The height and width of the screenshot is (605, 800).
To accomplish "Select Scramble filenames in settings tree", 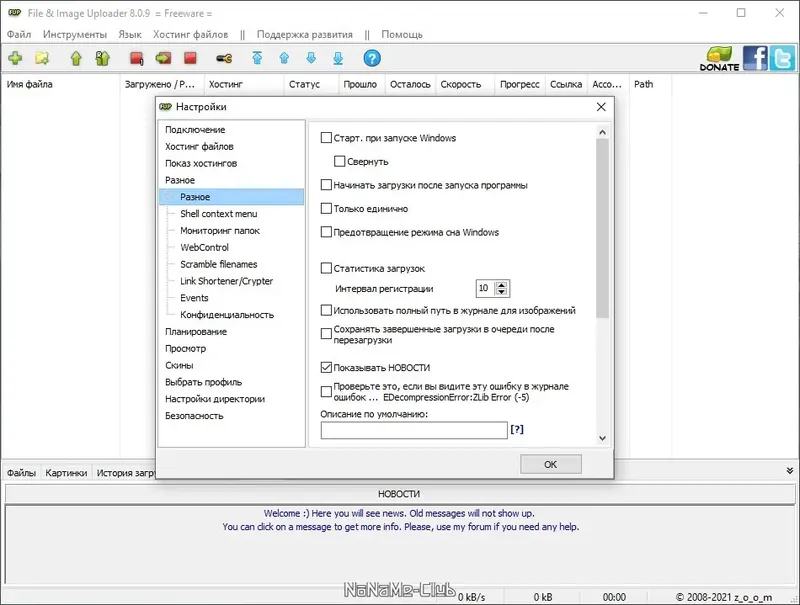I will (x=218, y=264).
